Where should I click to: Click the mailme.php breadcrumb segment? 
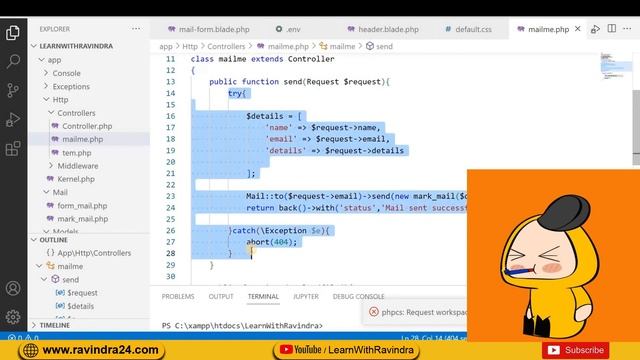(x=288, y=47)
